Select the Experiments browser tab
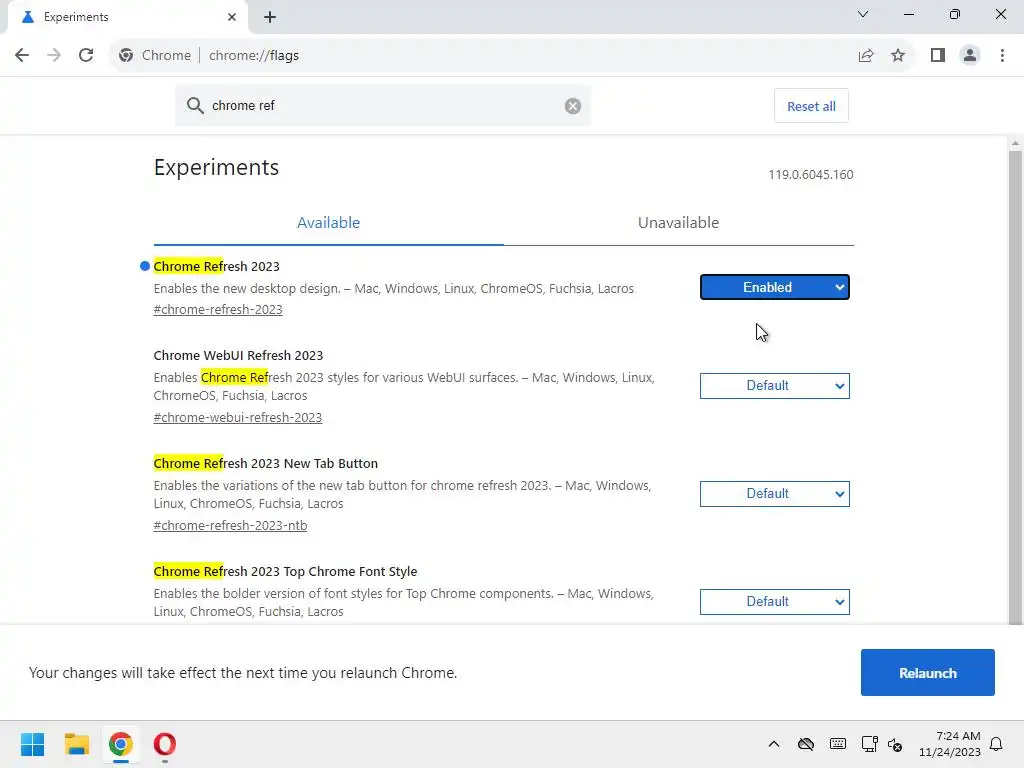Screen dimensions: 1024x768 127,18
